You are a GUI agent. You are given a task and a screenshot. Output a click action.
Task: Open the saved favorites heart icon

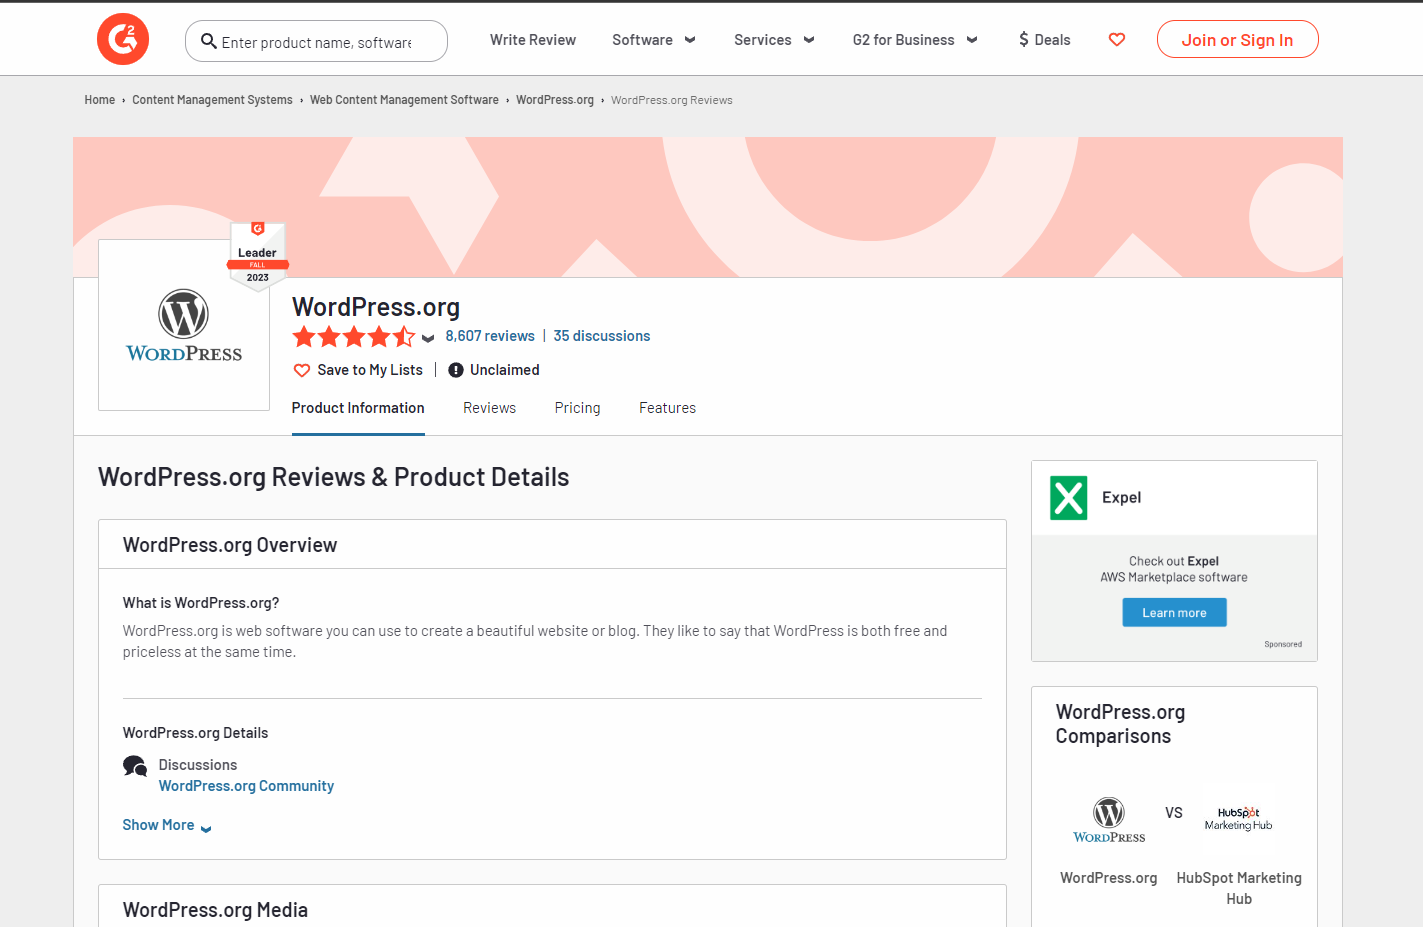(1117, 40)
